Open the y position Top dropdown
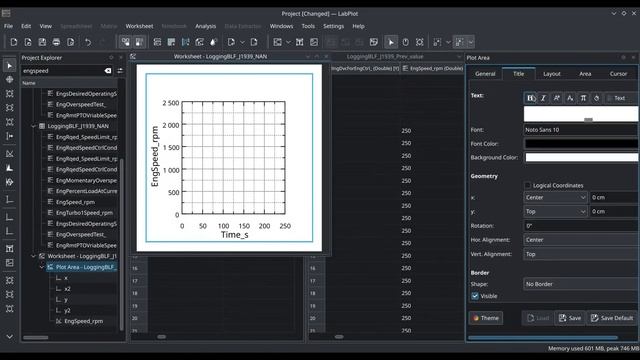640x360 pixels. point(555,211)
